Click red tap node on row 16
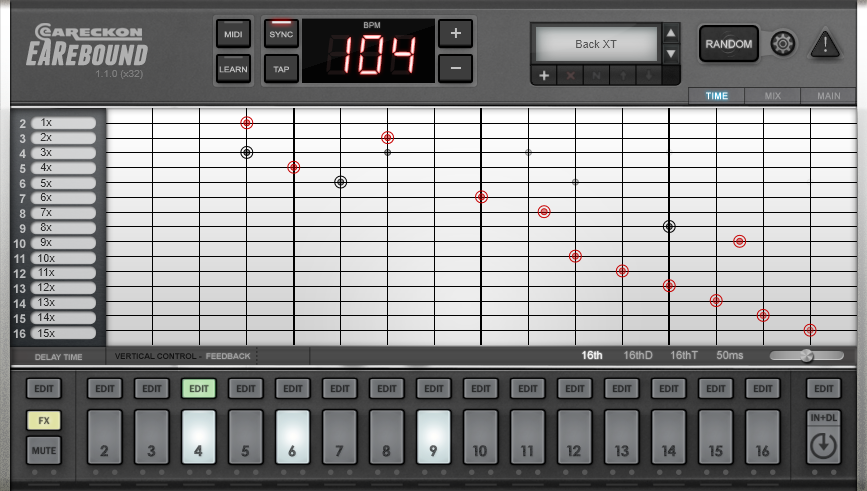Screen dimensions: 867x491 click(810, 330)
